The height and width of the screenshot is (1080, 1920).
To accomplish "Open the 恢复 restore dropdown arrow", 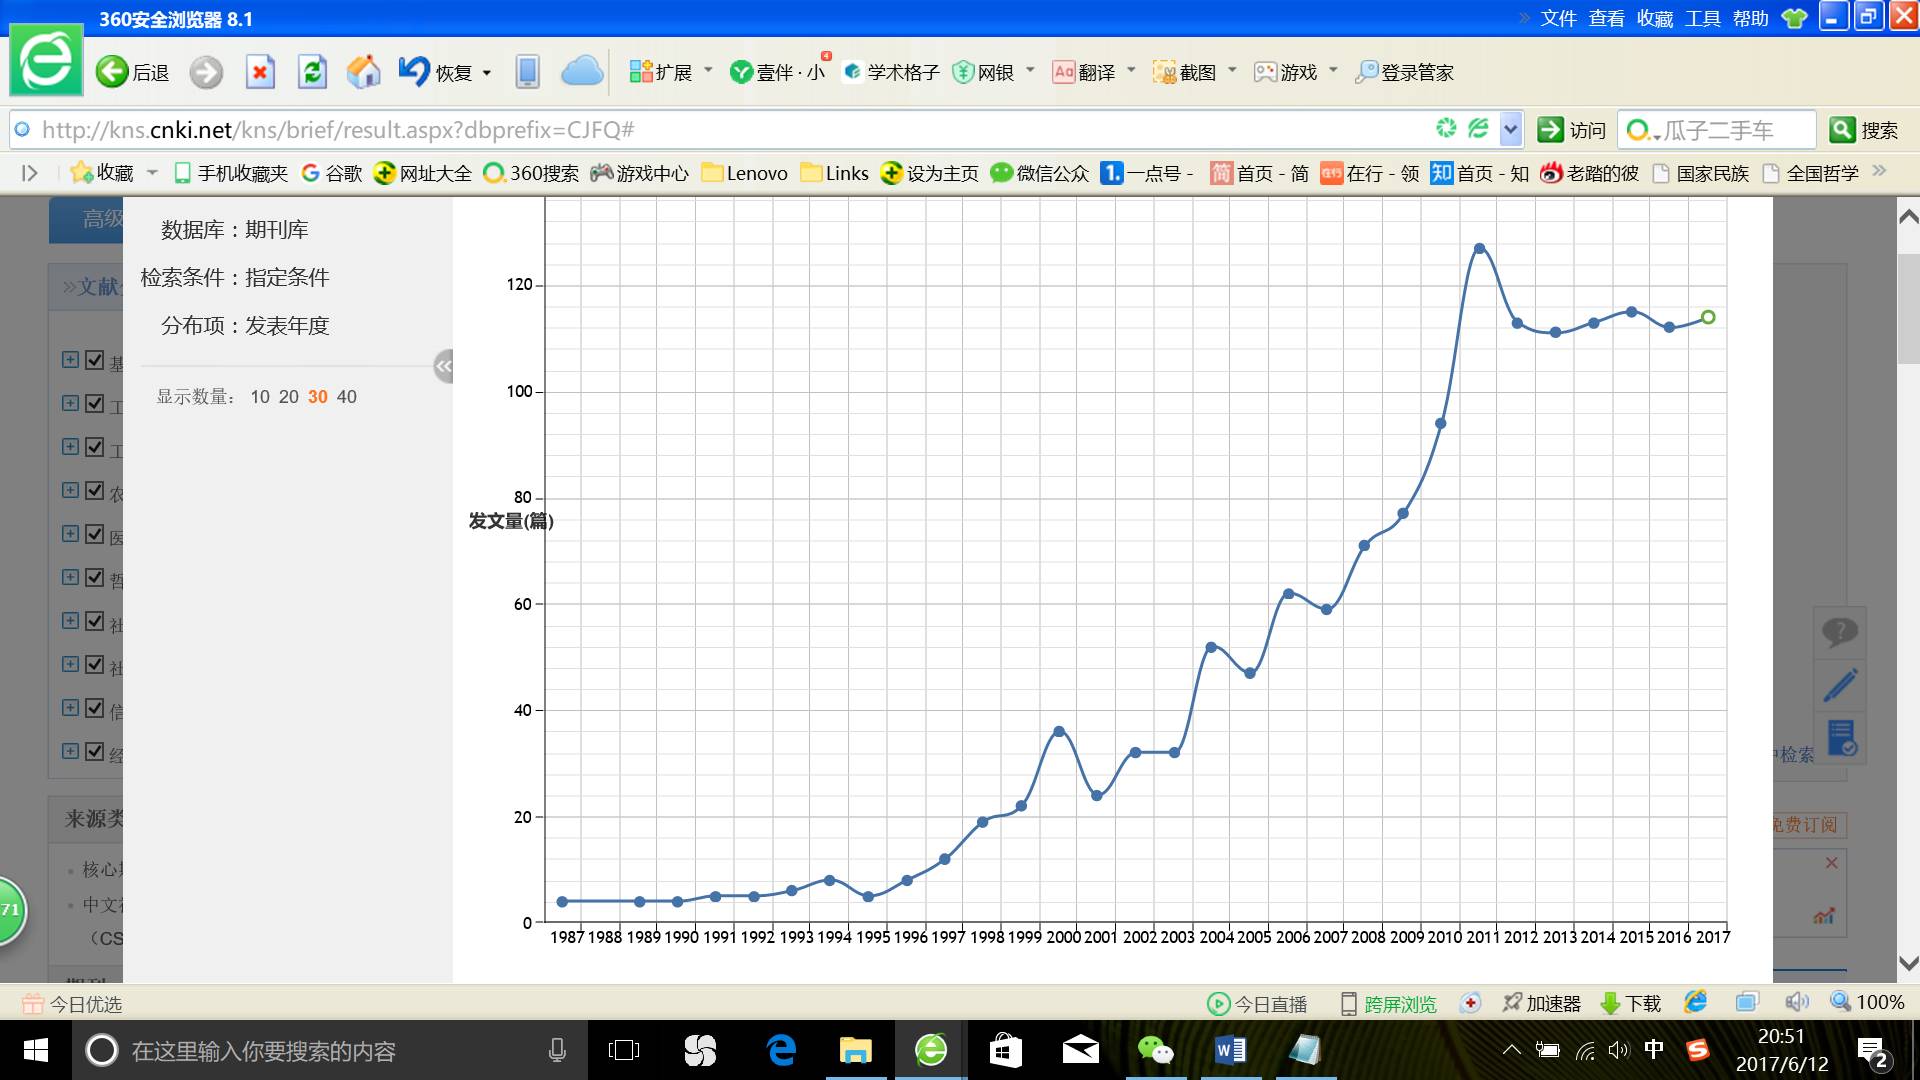I will click(x=487, y=73).
